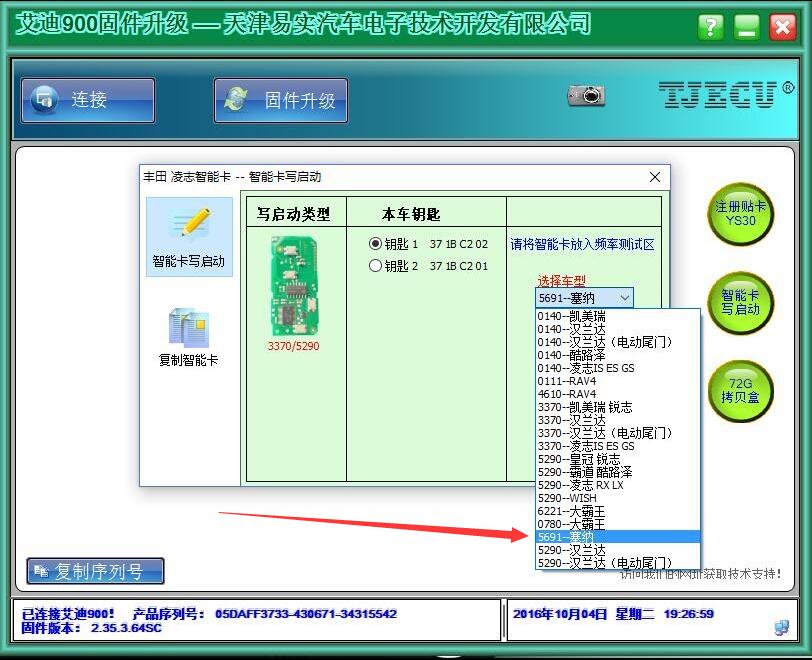The height and width of the screenshot is (660, 812).
Task: Click the key ID 37 1B C2 01
Action: click(458, 266)
